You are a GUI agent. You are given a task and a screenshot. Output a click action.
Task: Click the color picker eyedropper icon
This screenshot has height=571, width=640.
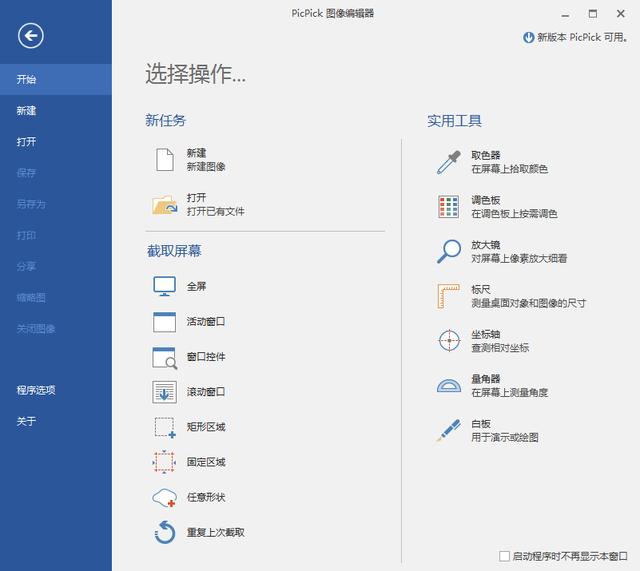[x=449, y=162]
